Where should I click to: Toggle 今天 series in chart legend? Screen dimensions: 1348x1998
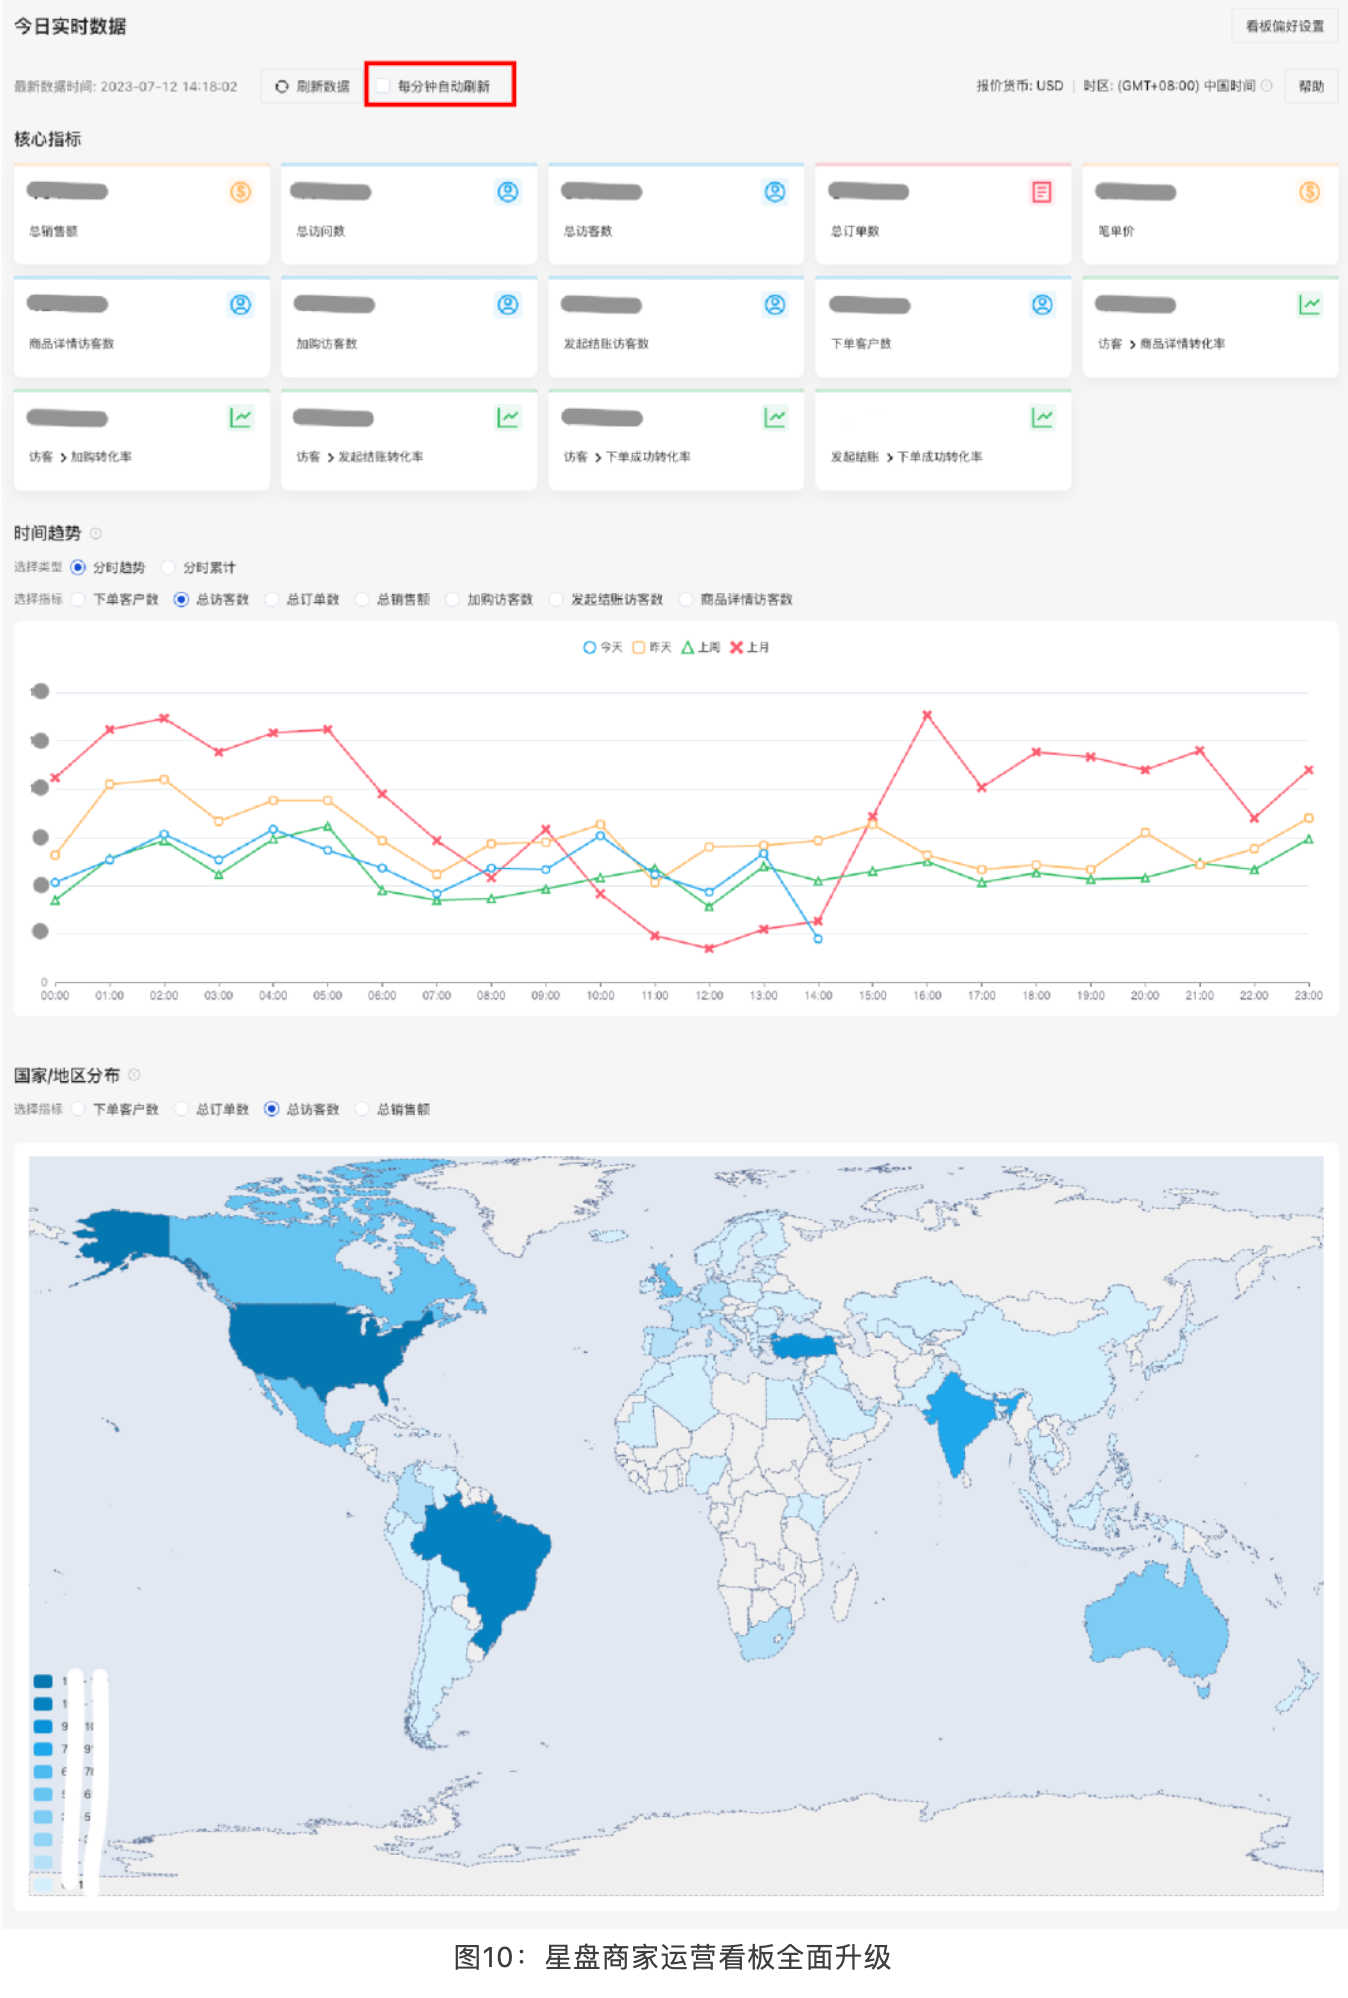(602, 648)
